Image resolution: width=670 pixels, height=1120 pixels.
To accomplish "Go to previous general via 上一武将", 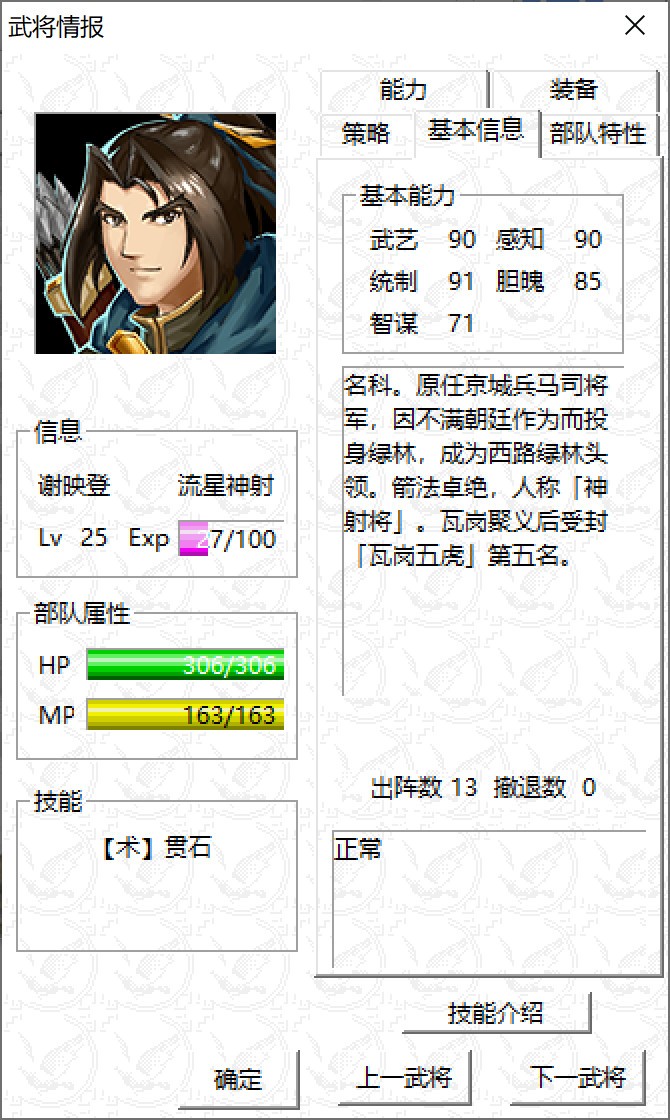I will point(404,1077).
